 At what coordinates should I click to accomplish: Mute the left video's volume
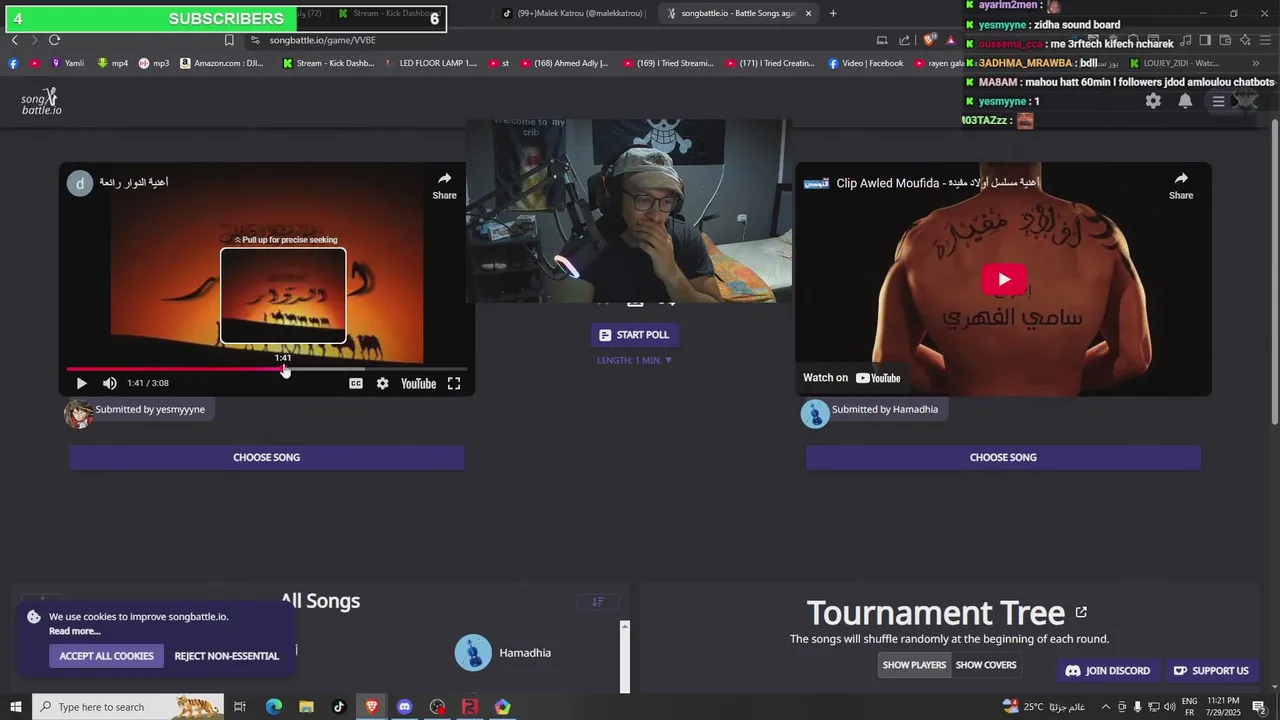pyautogui.click(x=110, y=383)
